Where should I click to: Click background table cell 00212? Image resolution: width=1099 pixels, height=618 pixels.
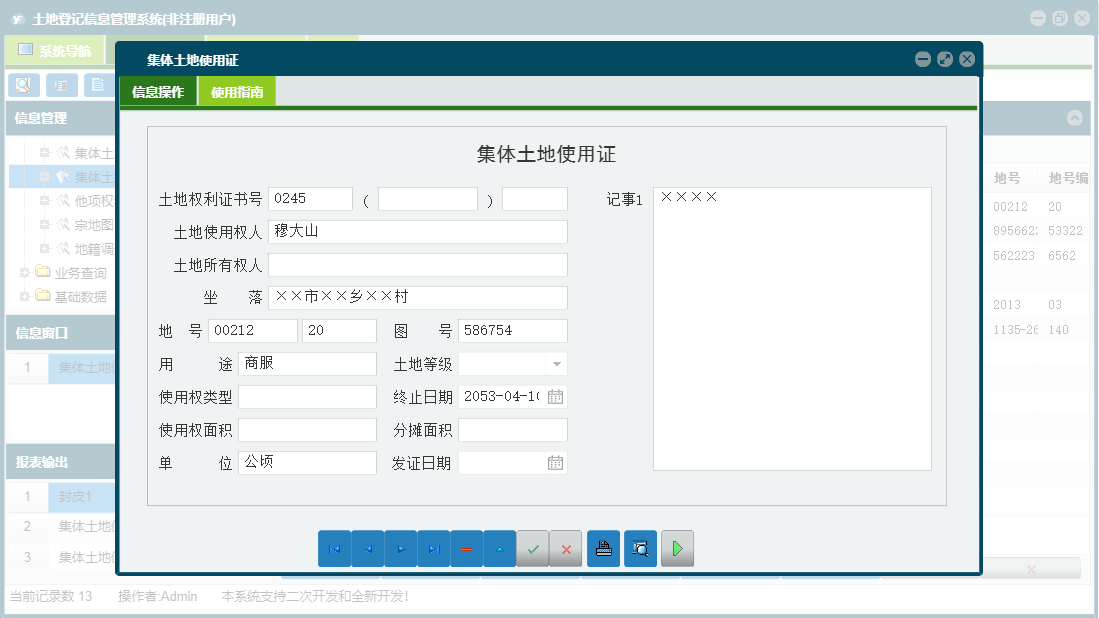click(1010, 207)
